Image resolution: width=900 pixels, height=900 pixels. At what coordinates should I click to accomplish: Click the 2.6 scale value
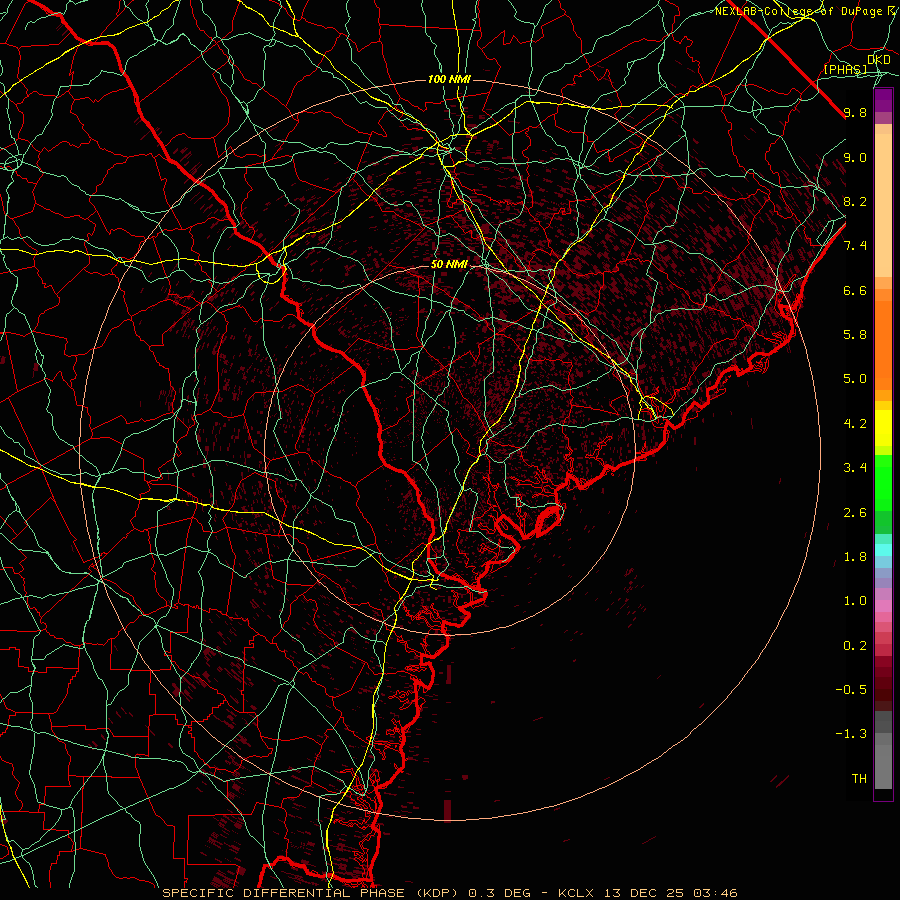point(855,513)
